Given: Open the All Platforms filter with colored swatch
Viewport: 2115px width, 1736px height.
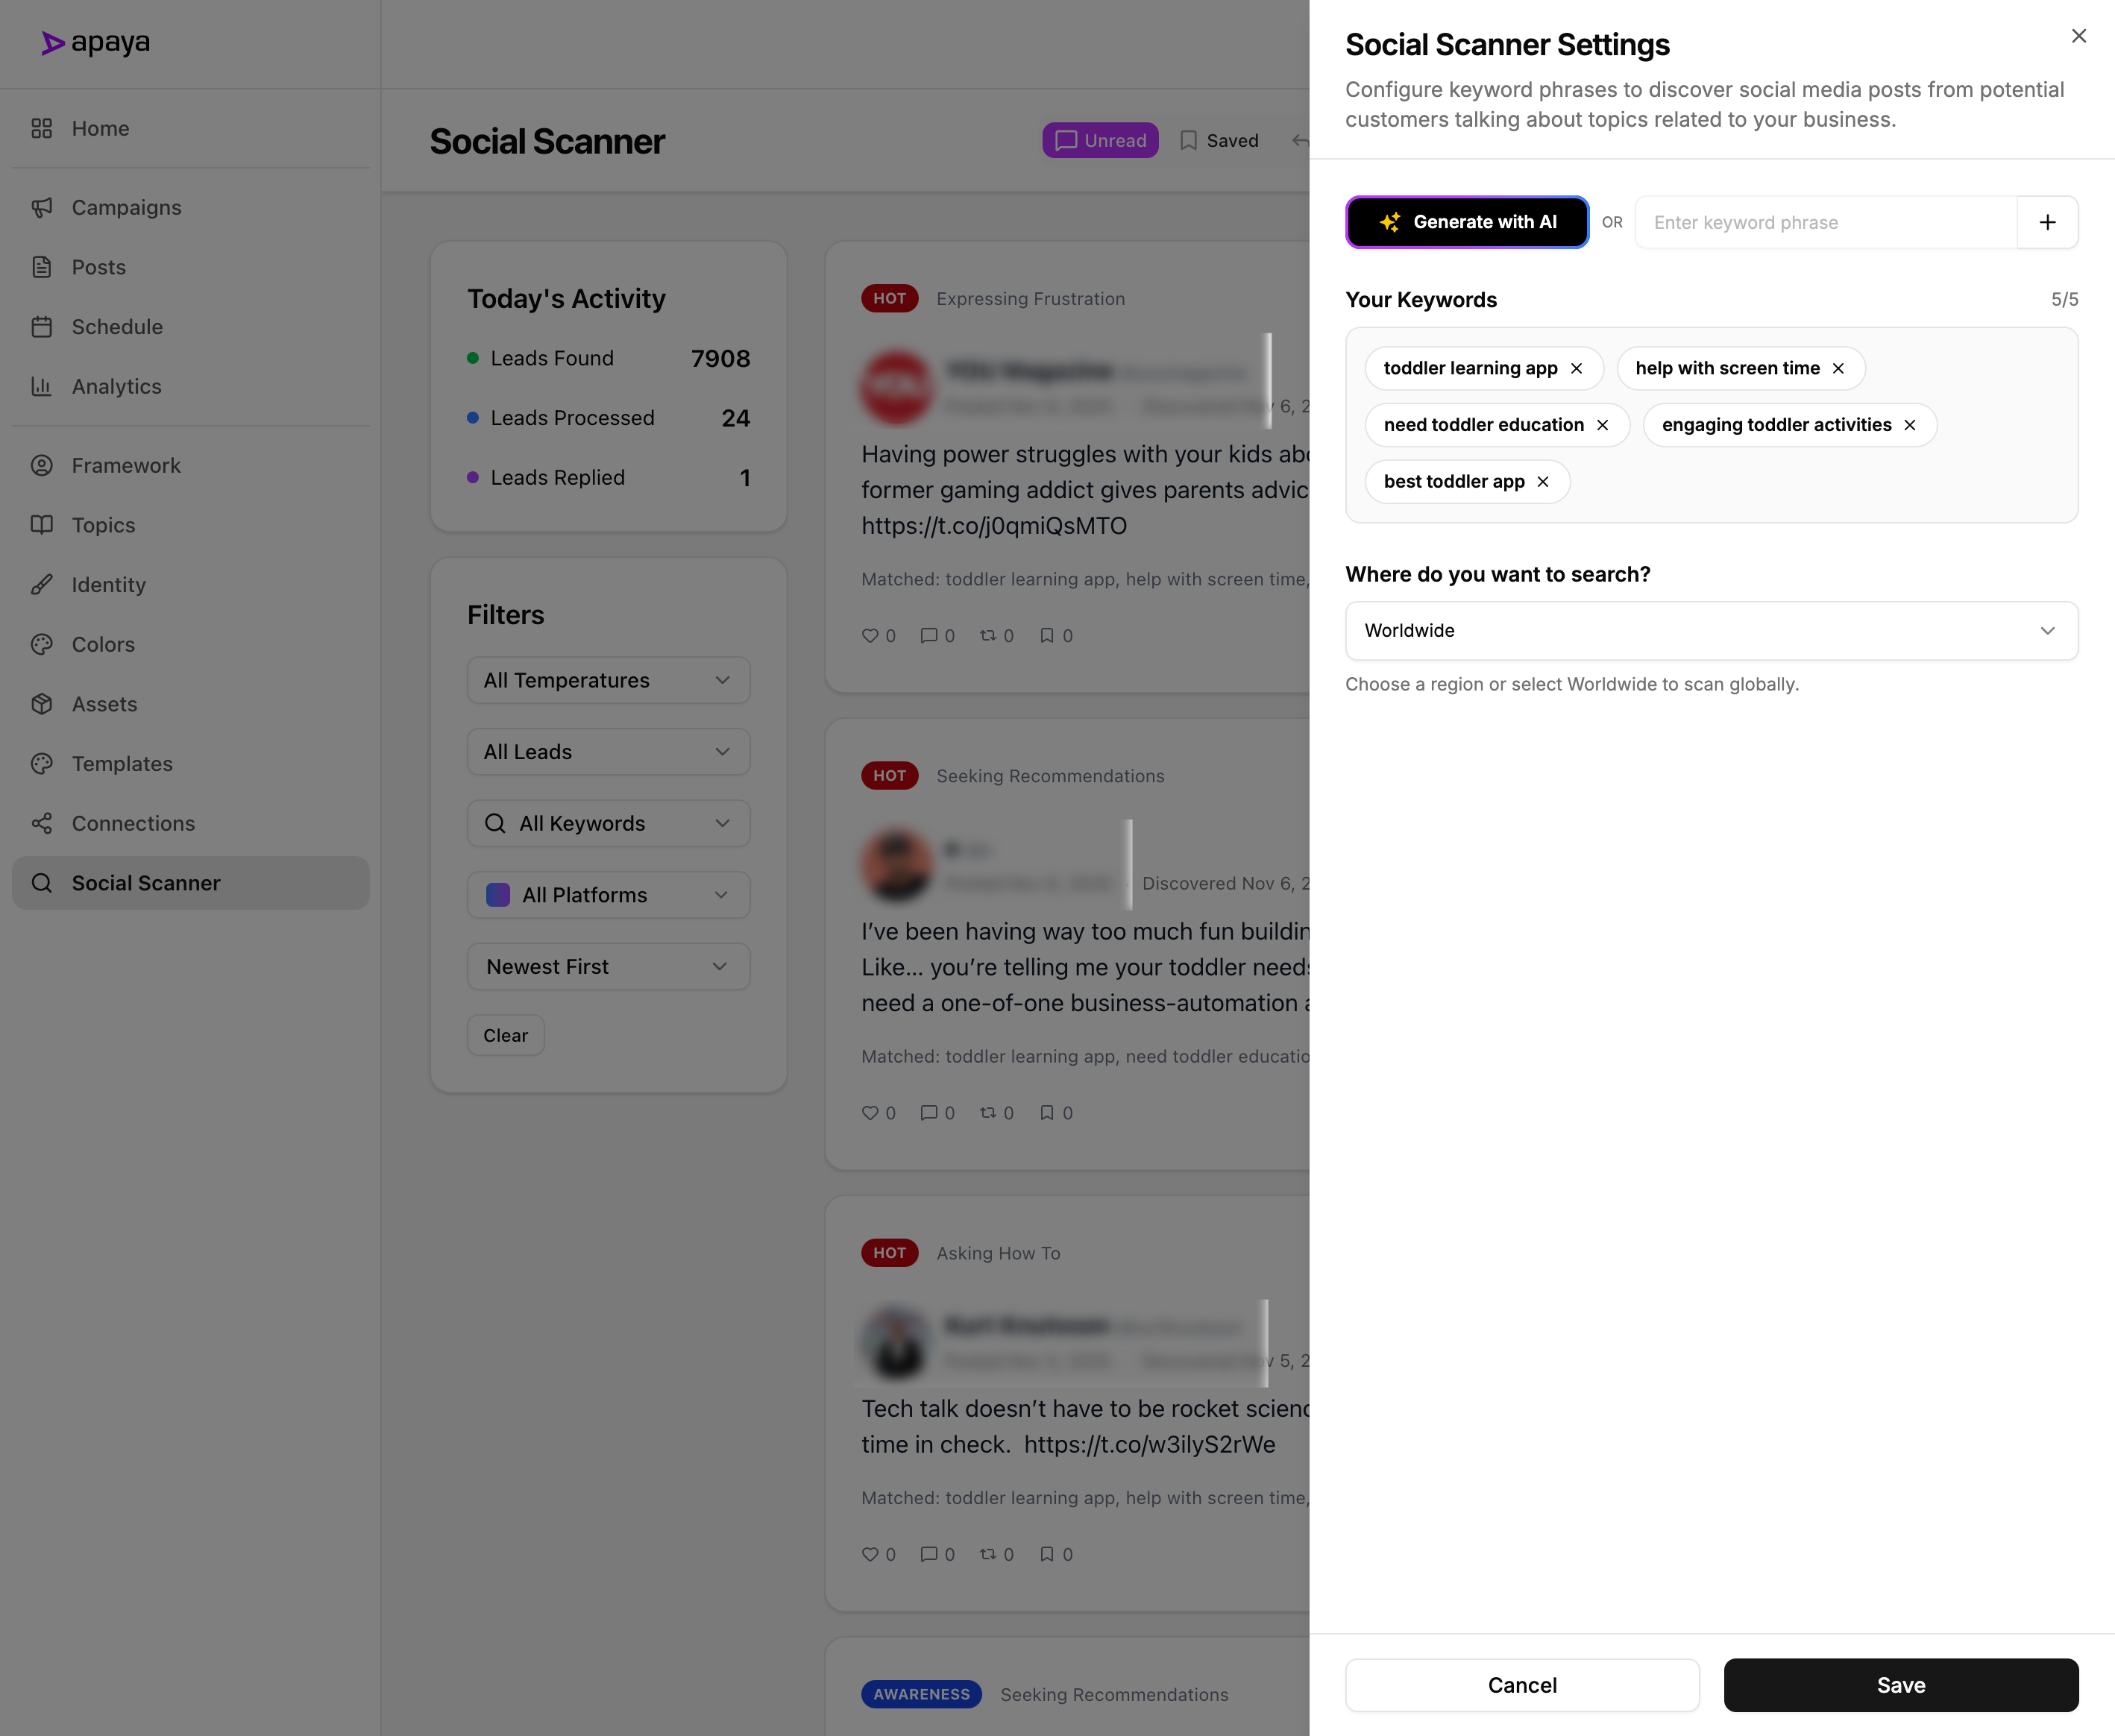Looking at the screenshot, I should tap(608, 895).
